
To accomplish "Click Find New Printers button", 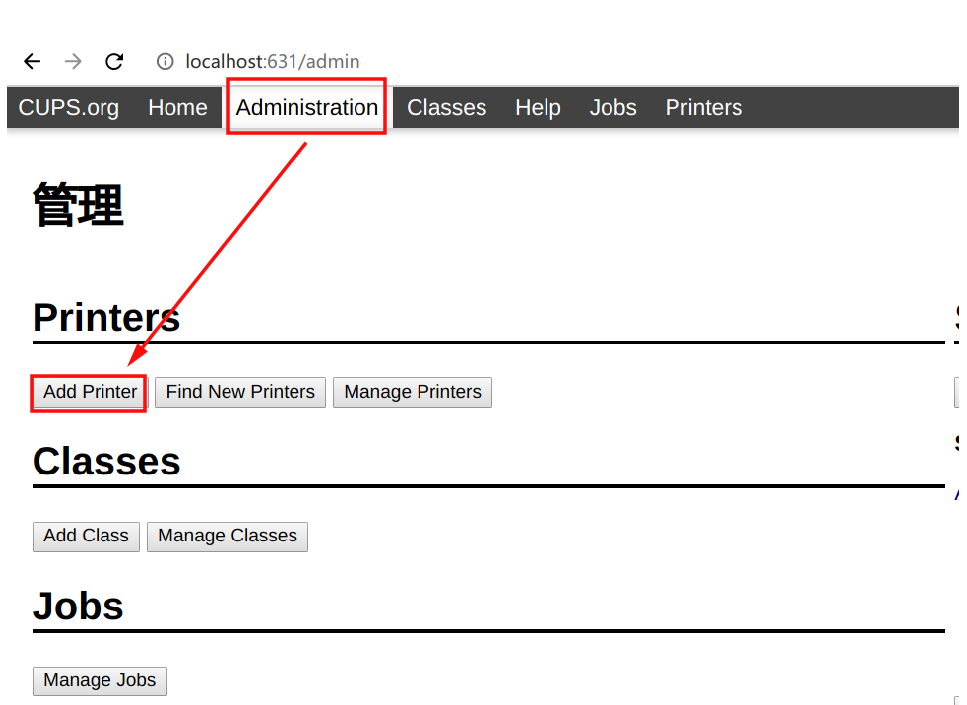I will point(240,392).
